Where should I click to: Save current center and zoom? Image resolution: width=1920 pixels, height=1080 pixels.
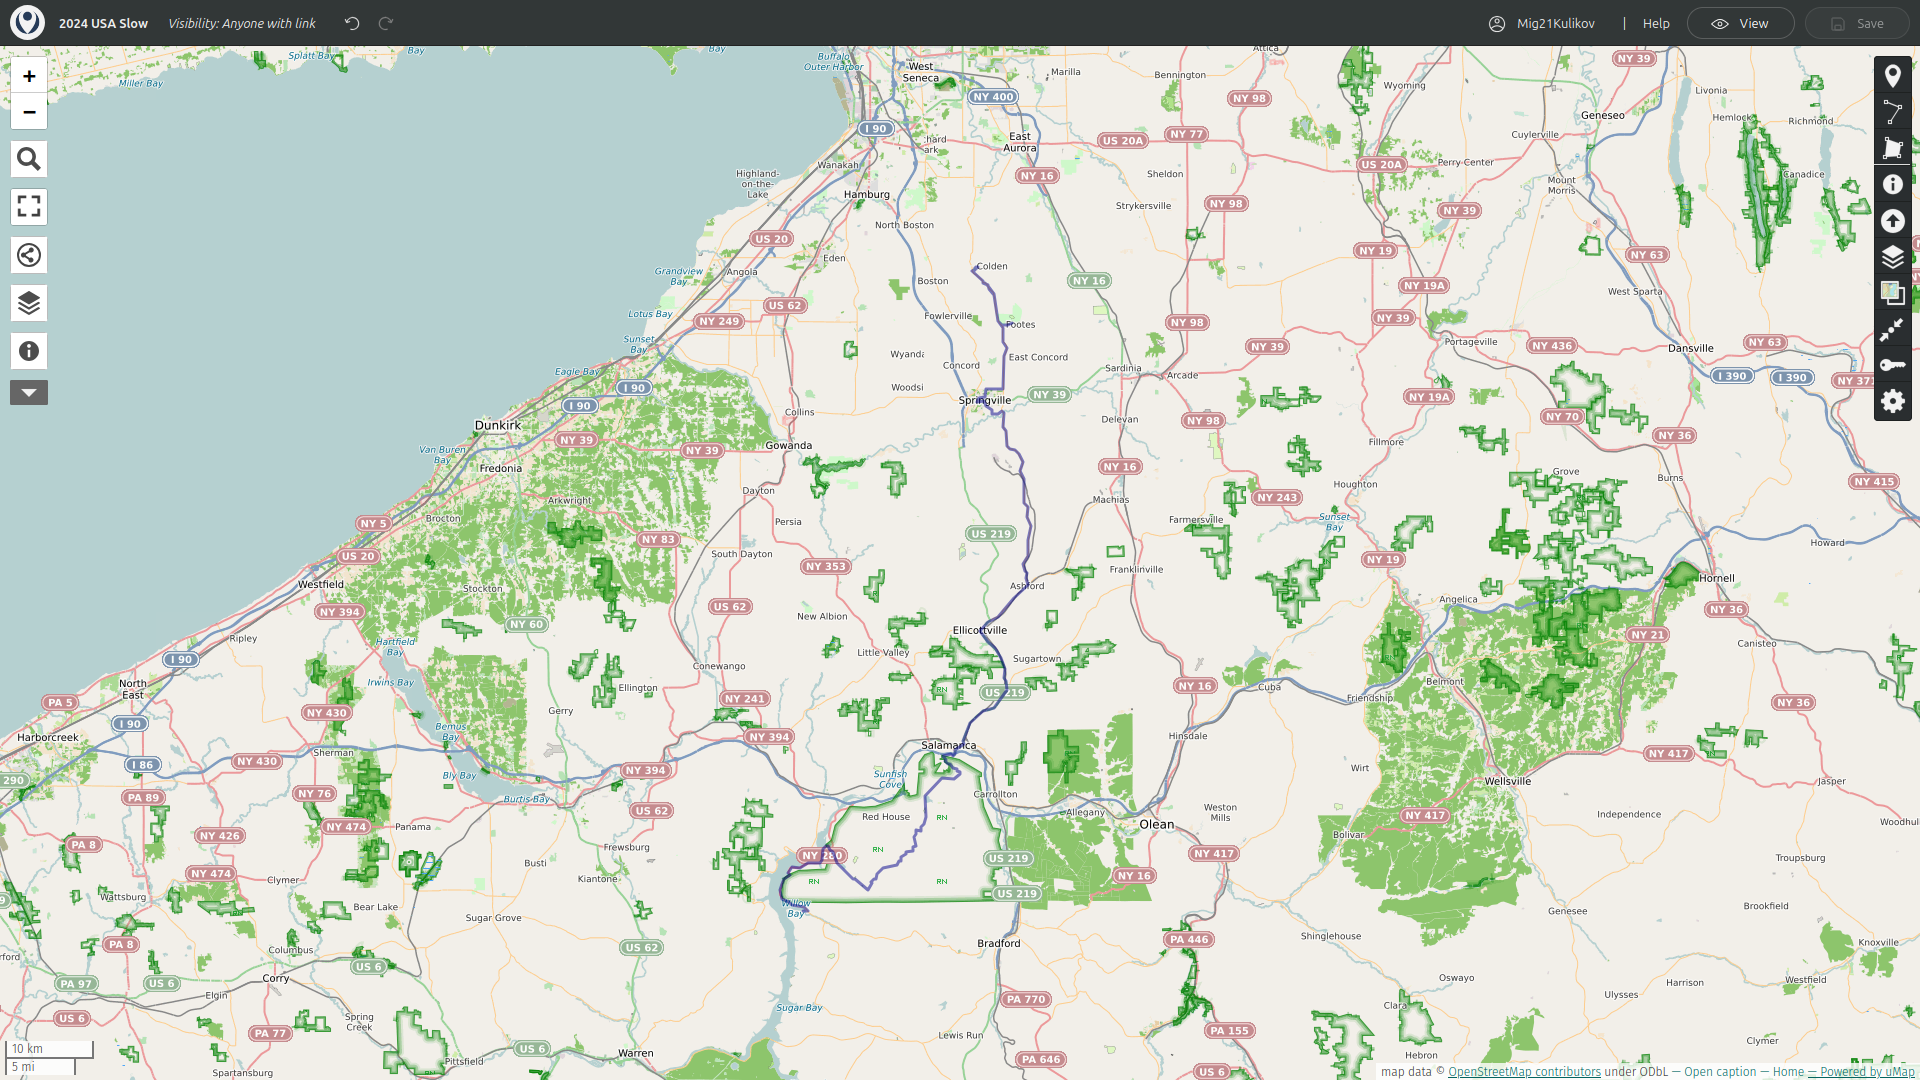coord(1892,329)
